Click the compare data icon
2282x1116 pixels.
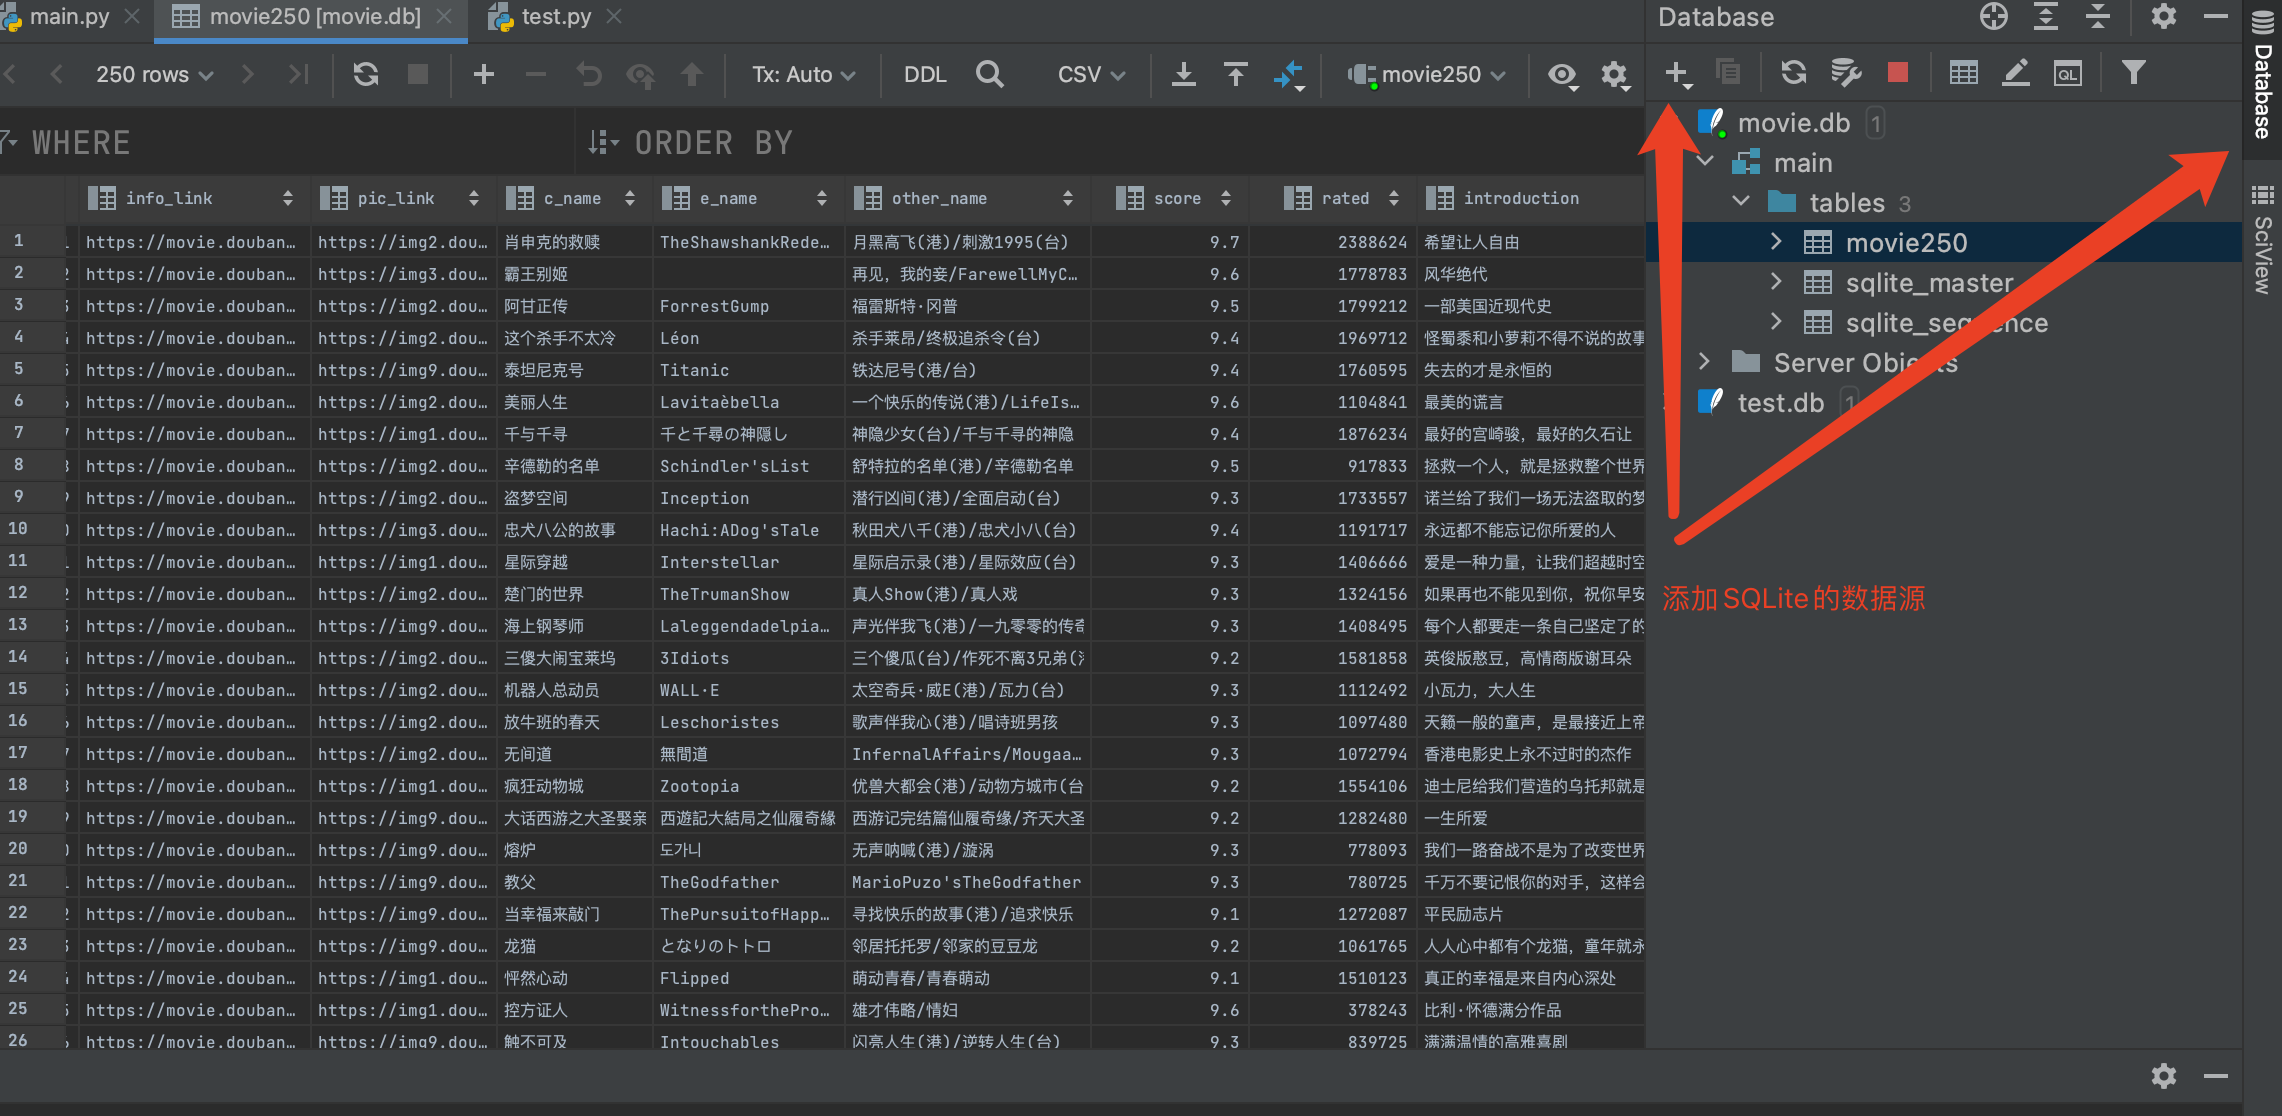point(1289,74)
